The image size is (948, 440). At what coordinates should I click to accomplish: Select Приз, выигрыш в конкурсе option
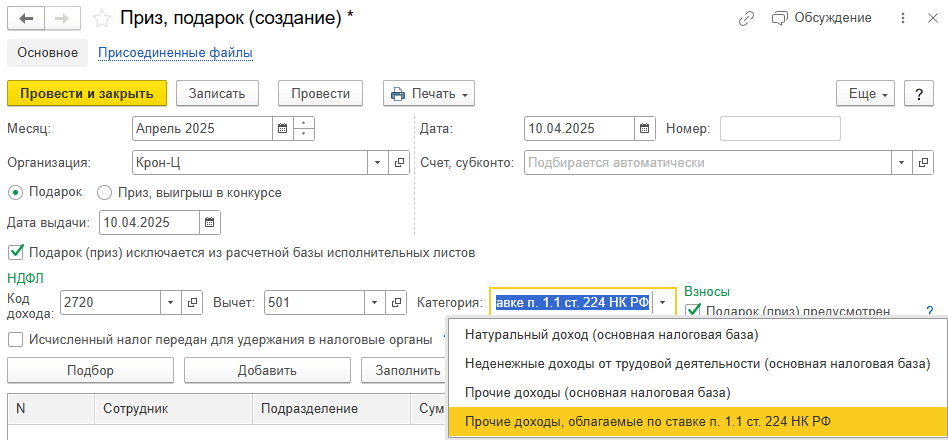click(104, 192)
